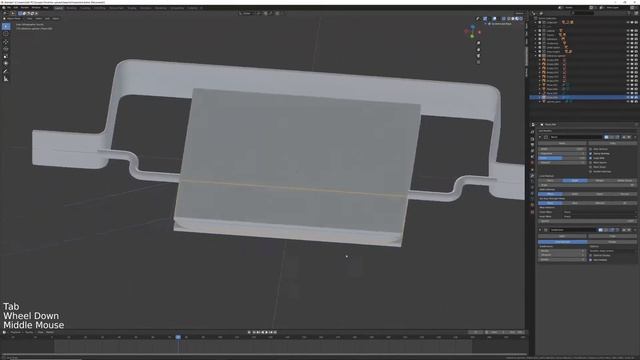The image size is (640, 360).
Task: Click the viewport pan hand icon
Action: click(478, 49)
